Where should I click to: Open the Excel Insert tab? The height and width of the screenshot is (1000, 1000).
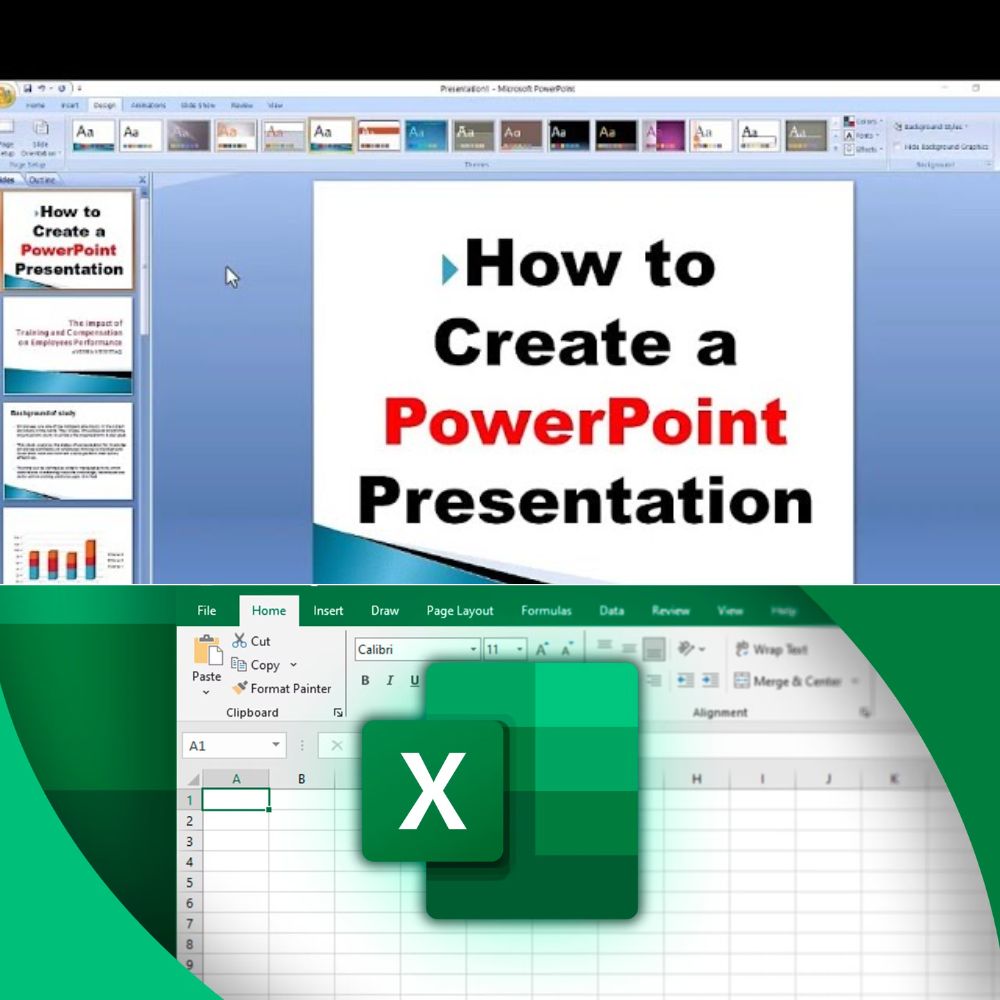(328, 610)
